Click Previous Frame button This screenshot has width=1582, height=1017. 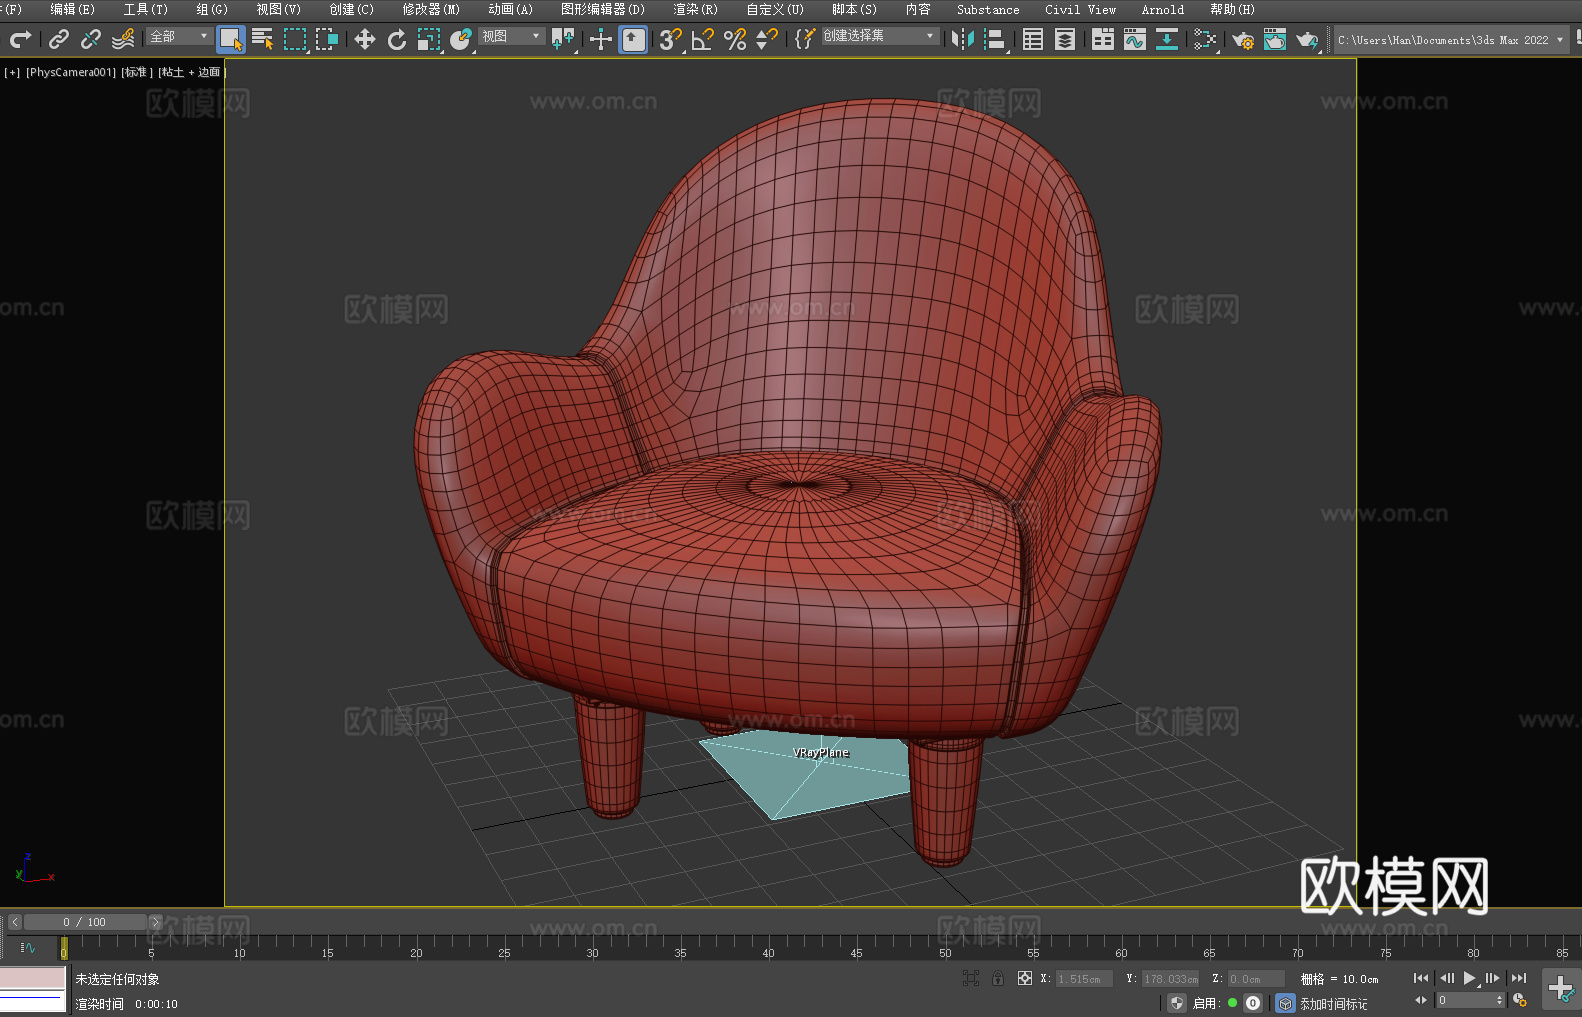coord(1446,978)
